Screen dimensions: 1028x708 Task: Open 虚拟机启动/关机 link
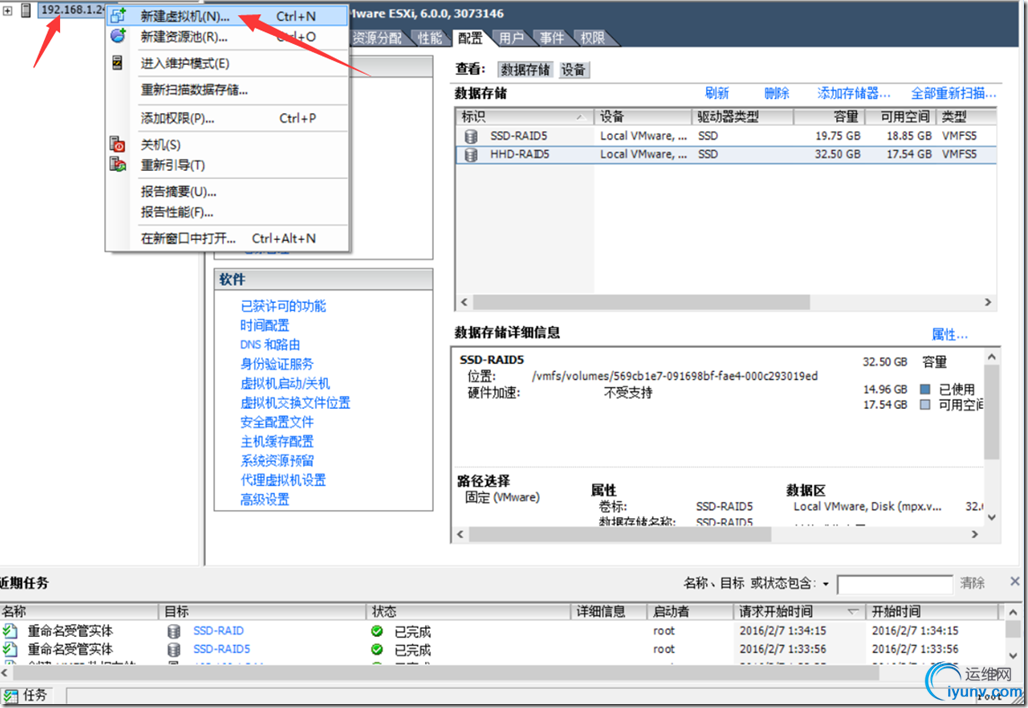coord(285,384)
